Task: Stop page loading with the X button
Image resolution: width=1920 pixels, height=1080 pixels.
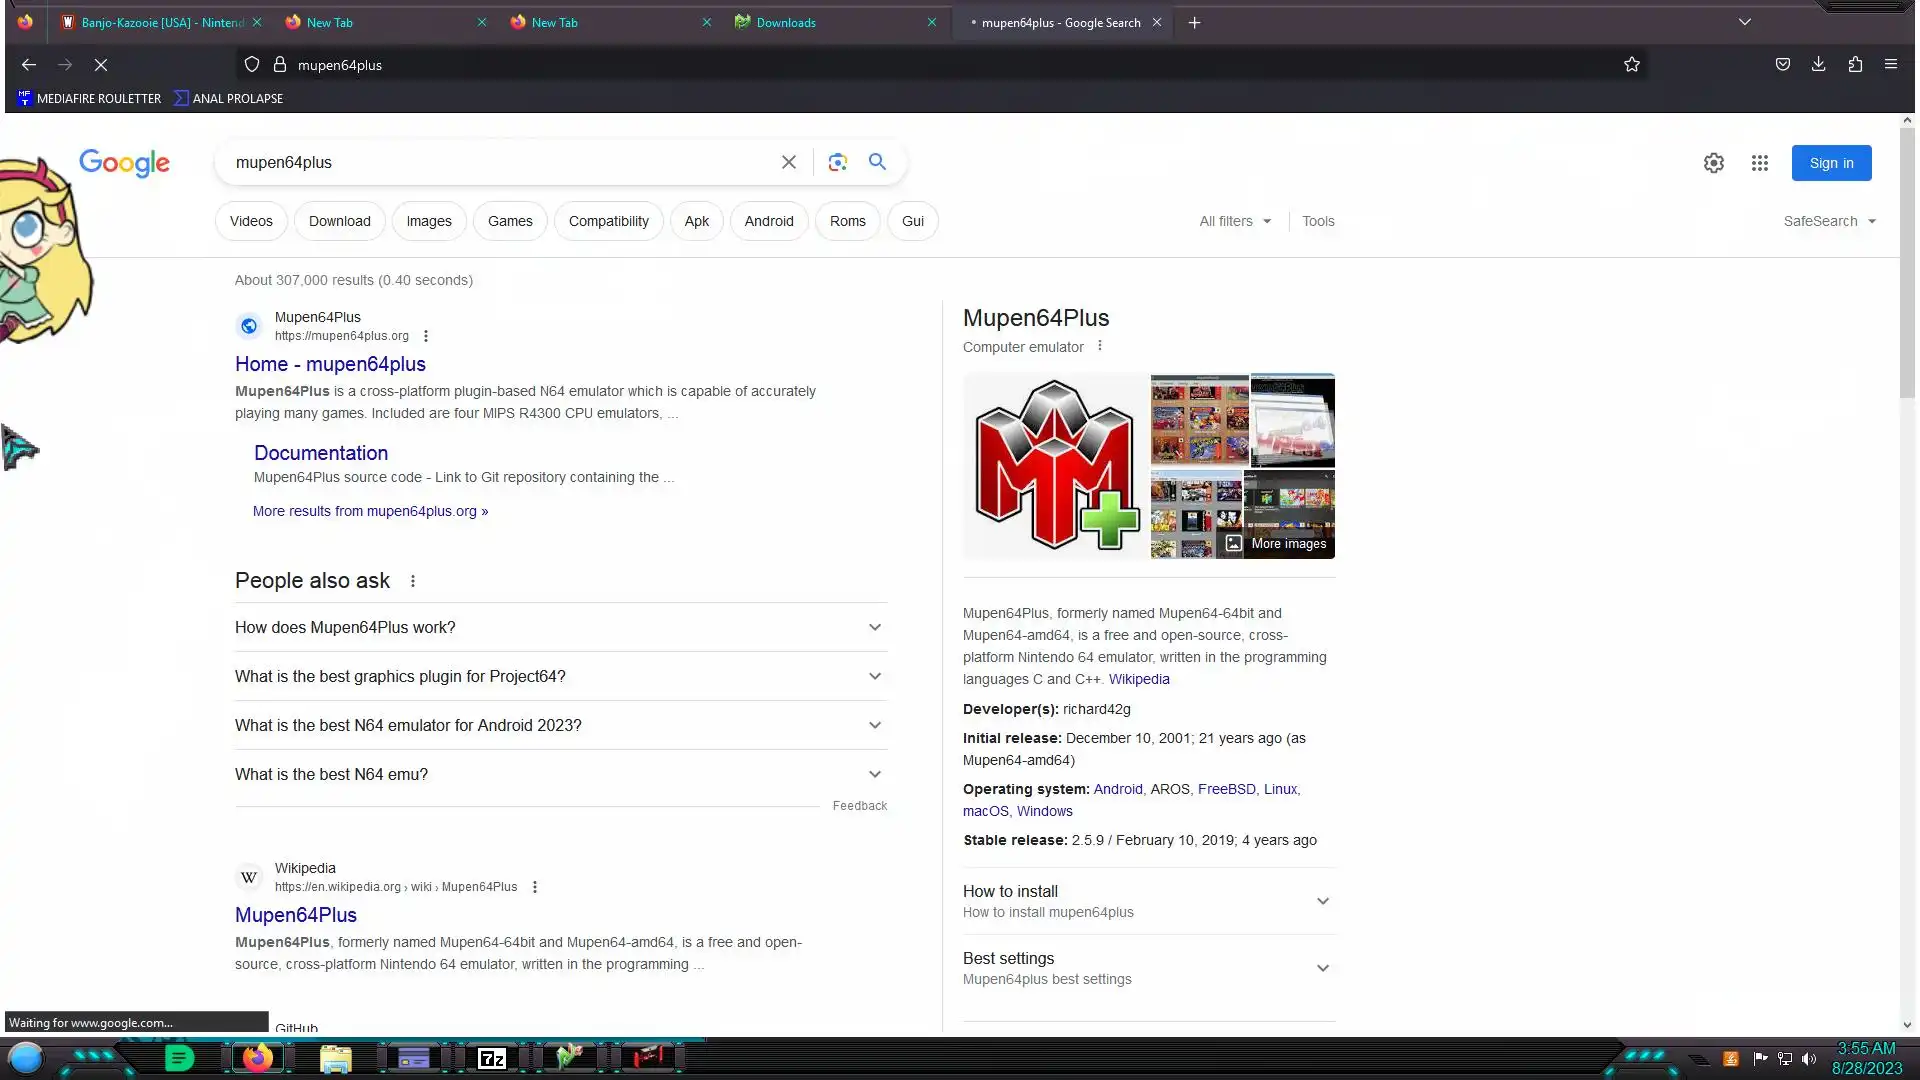Action: coord(101,65)
